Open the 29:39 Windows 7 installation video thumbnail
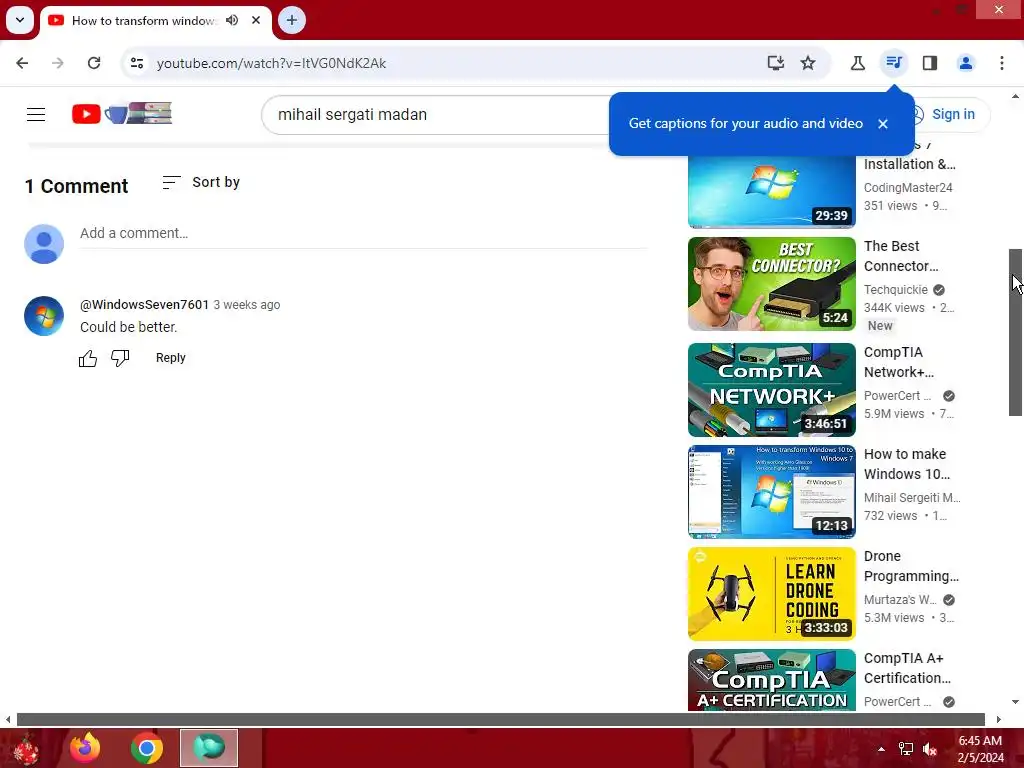The image size is (1024, 768). click(x=771, y=190)
